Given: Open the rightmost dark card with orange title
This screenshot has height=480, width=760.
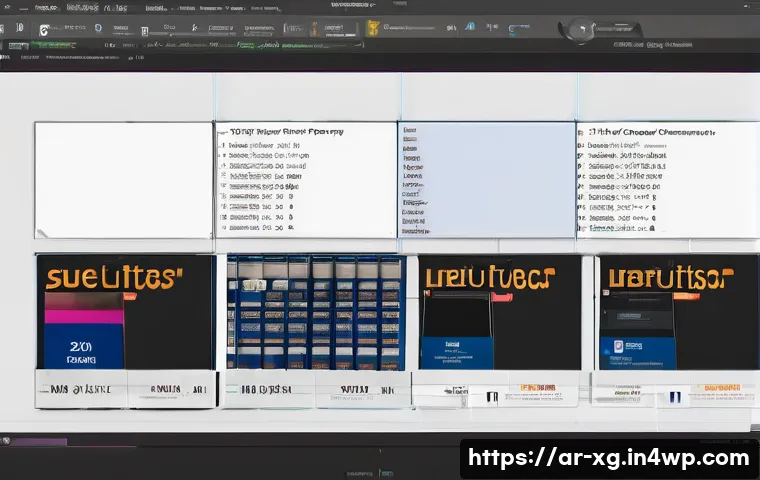Looking at the screenshot, I should tap(679, 312).
